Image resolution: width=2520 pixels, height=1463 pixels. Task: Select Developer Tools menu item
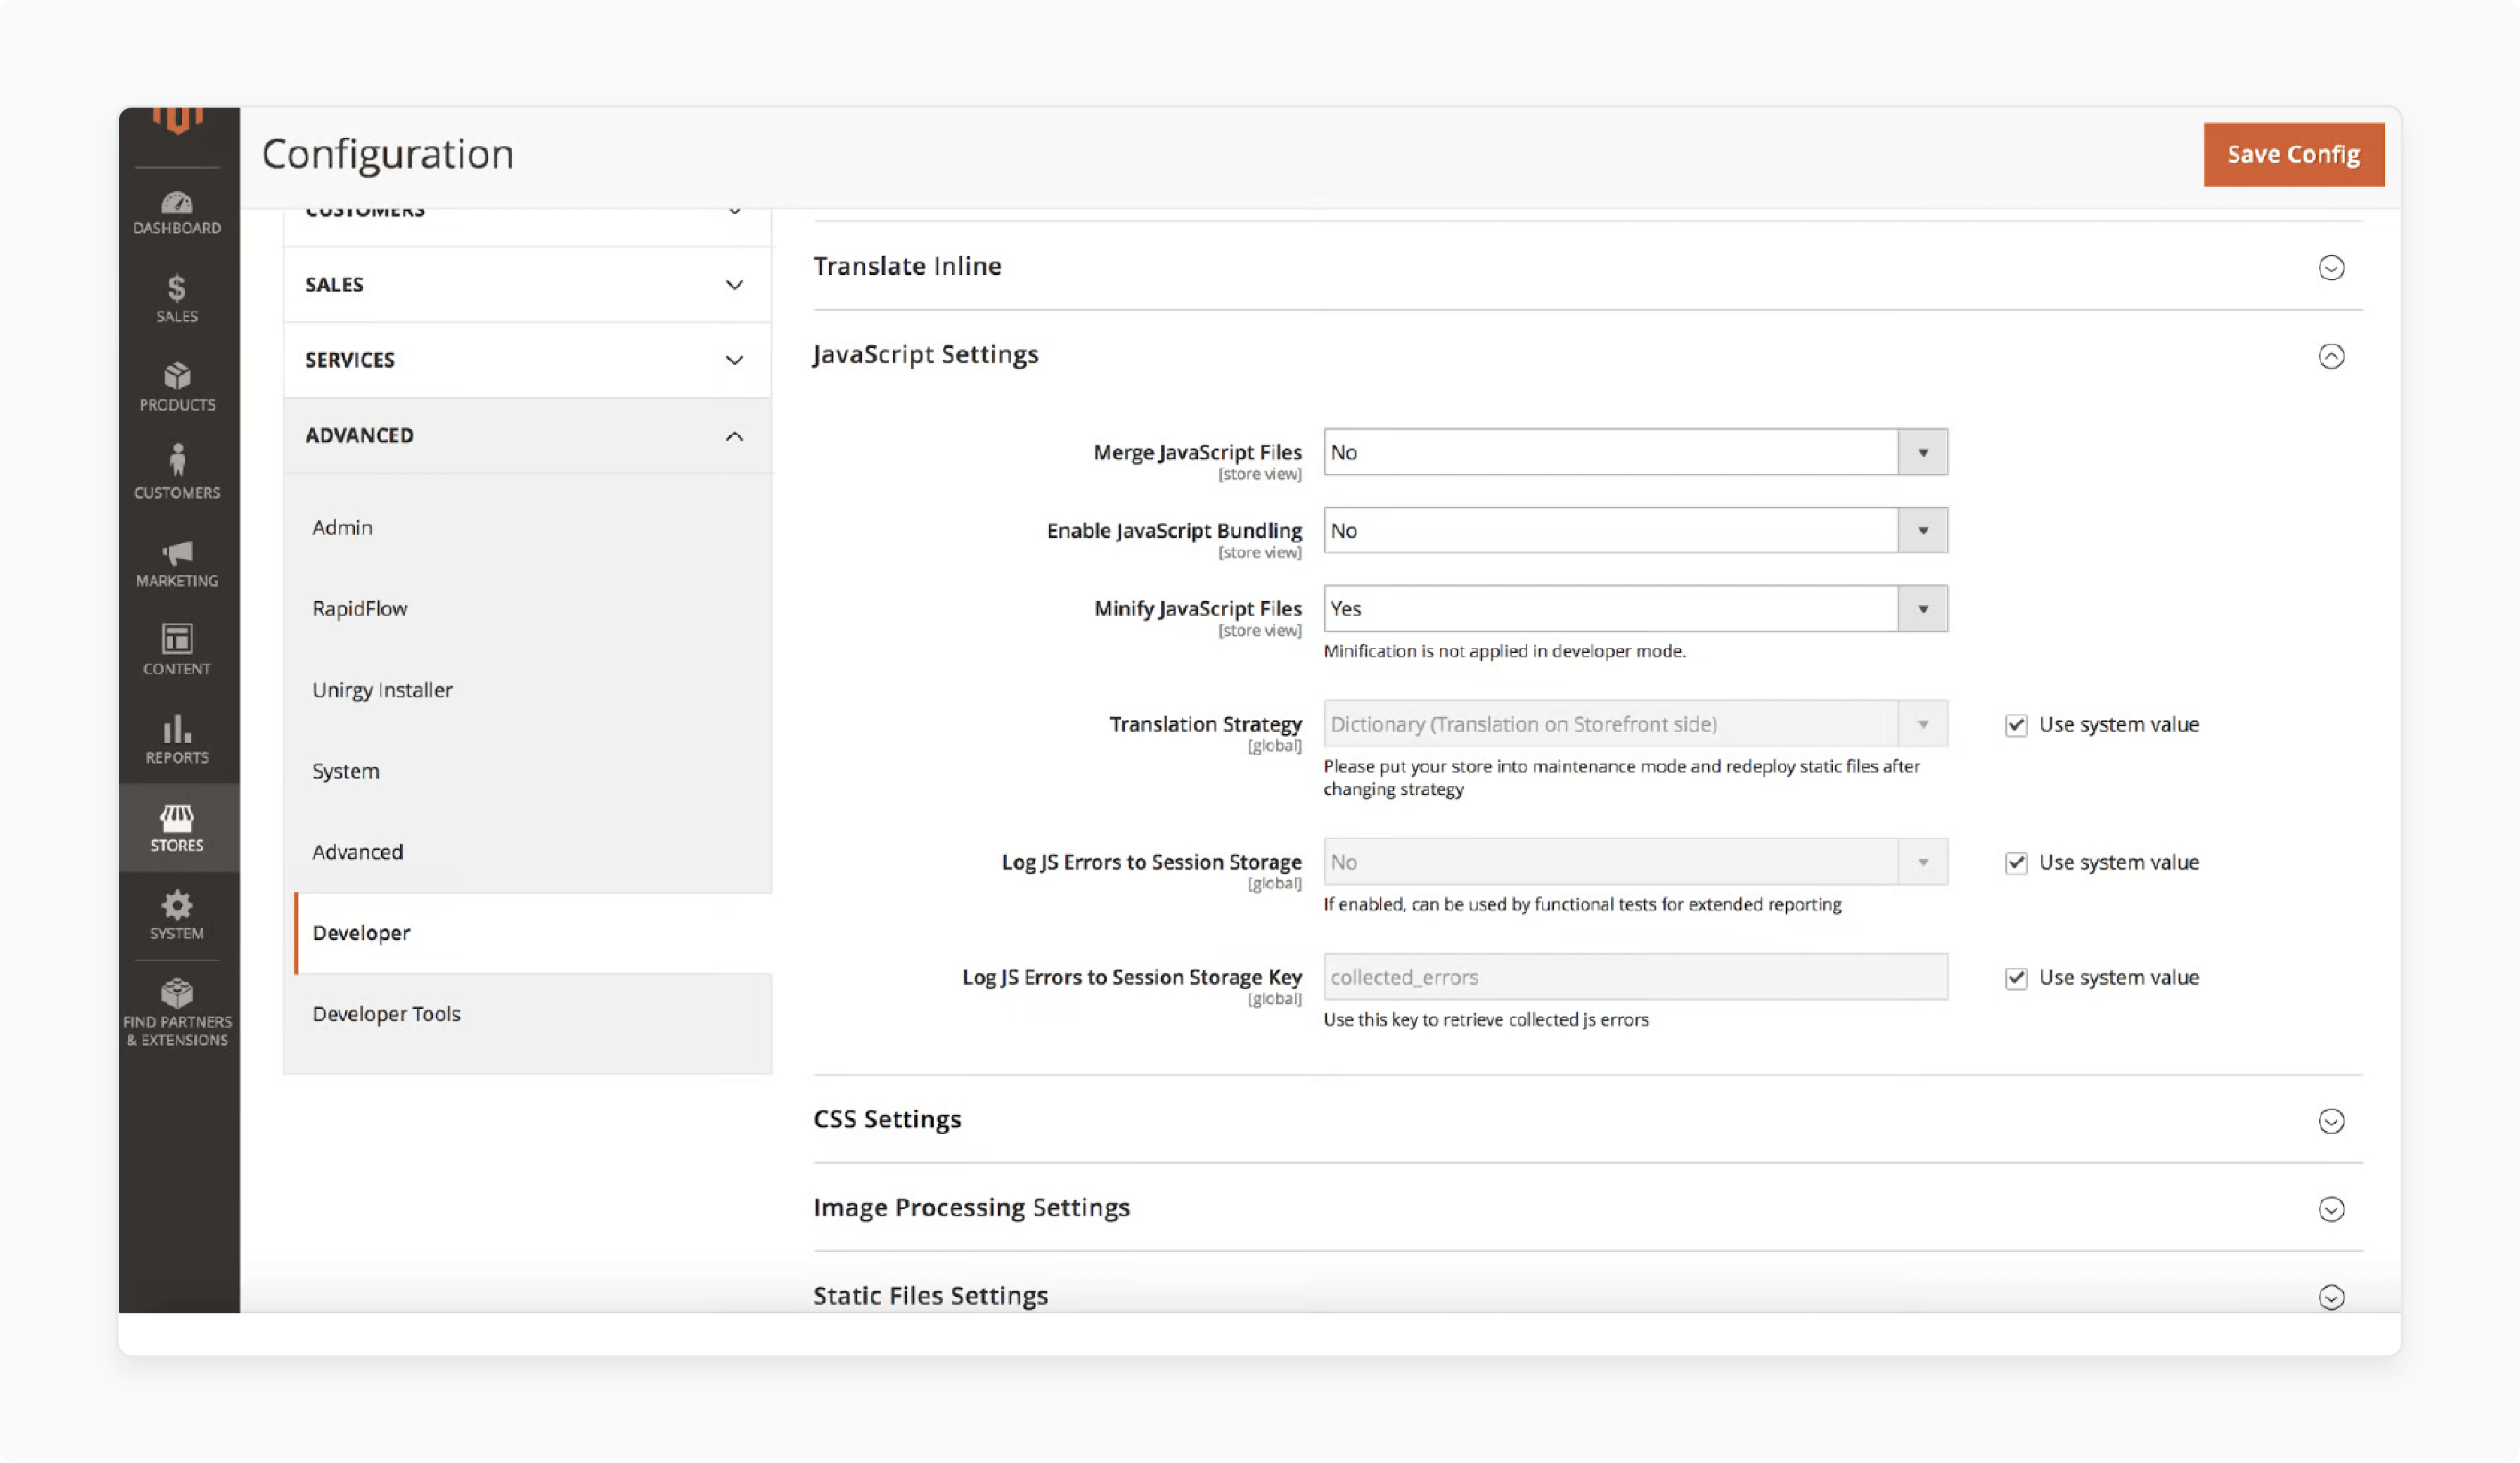[386, 1014]
